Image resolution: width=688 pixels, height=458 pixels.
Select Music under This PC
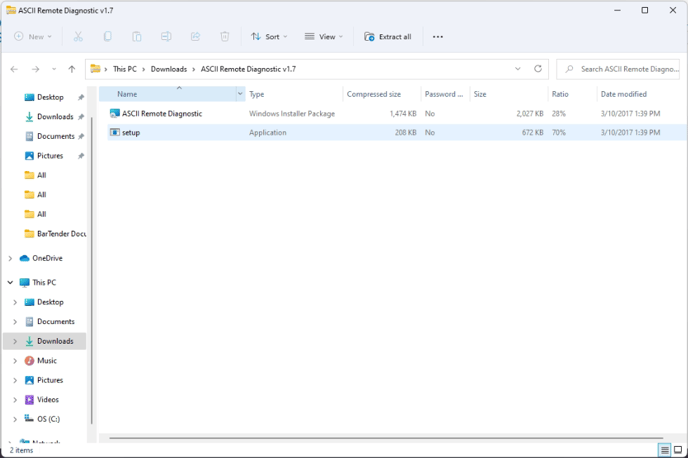(47, 361)
